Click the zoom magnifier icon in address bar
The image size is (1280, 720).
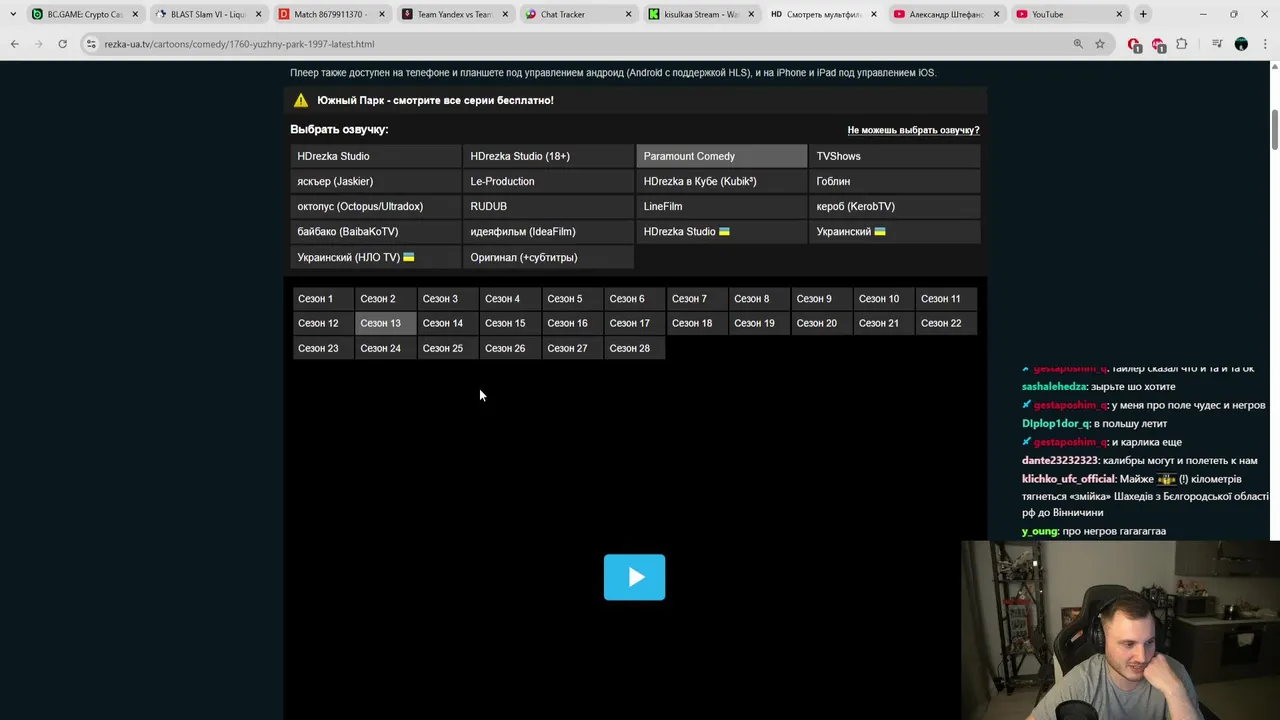coord(1078,44)
